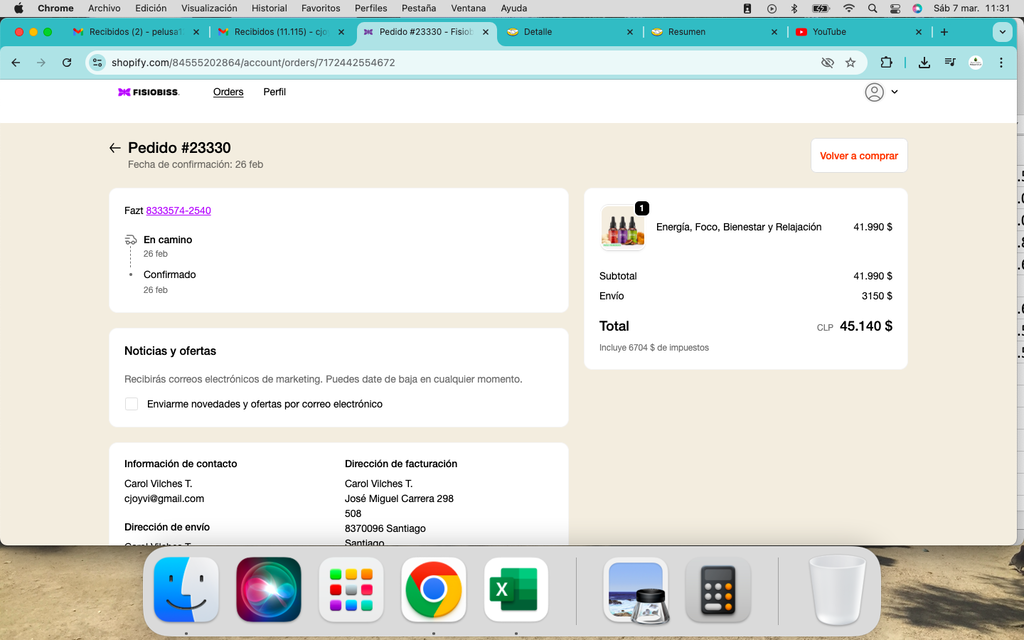
Task: Click the En camino shipping status
Action: 168,240
